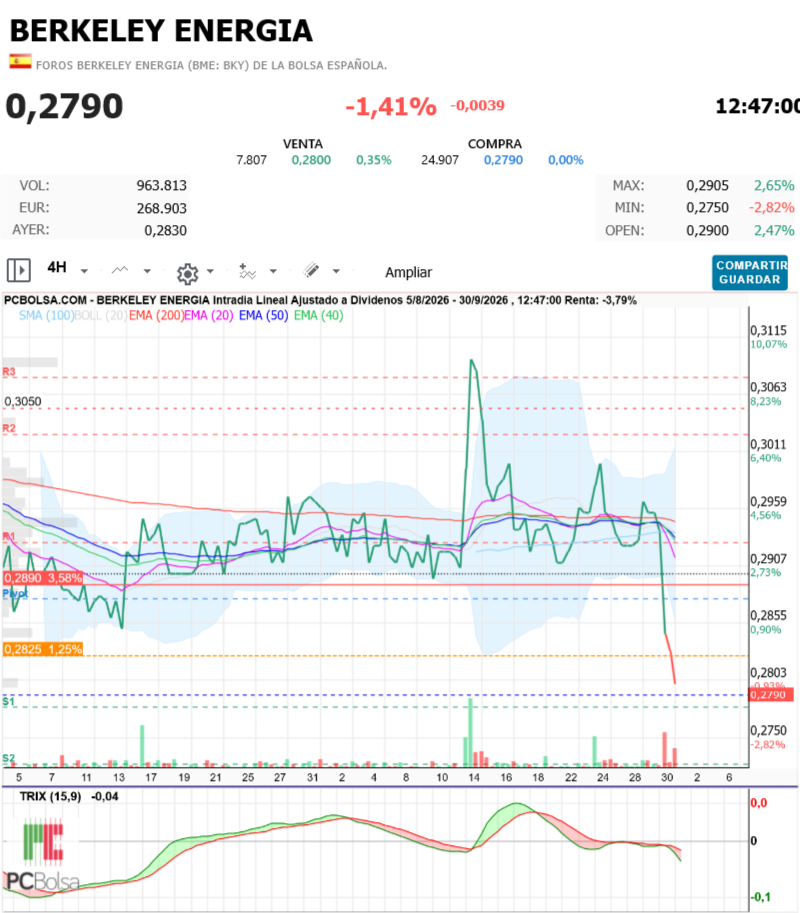The width and height of the screenshot is (800, 913).
Task: Click the OPEN value 0,2900
Action: pyautogui.click(x=707, y=231)
